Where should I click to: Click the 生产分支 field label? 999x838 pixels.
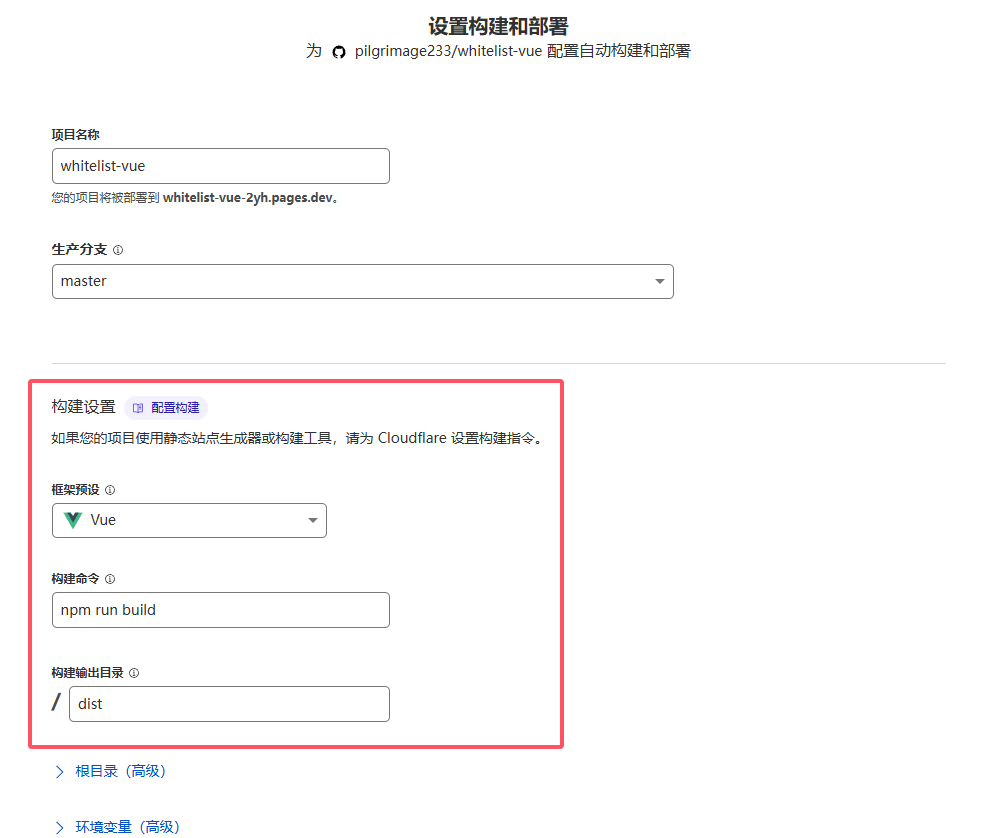[x=79, y=250]
